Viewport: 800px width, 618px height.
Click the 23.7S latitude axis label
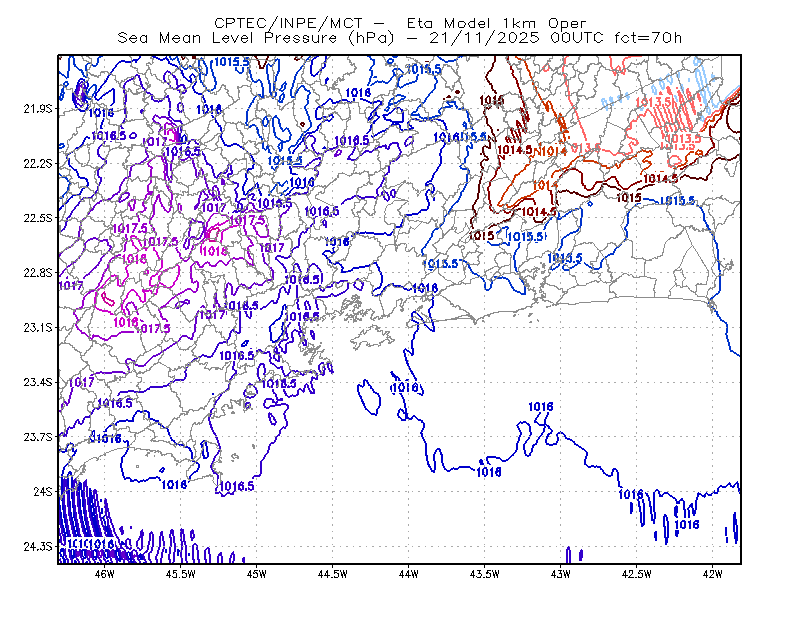(x=38, y=437)
